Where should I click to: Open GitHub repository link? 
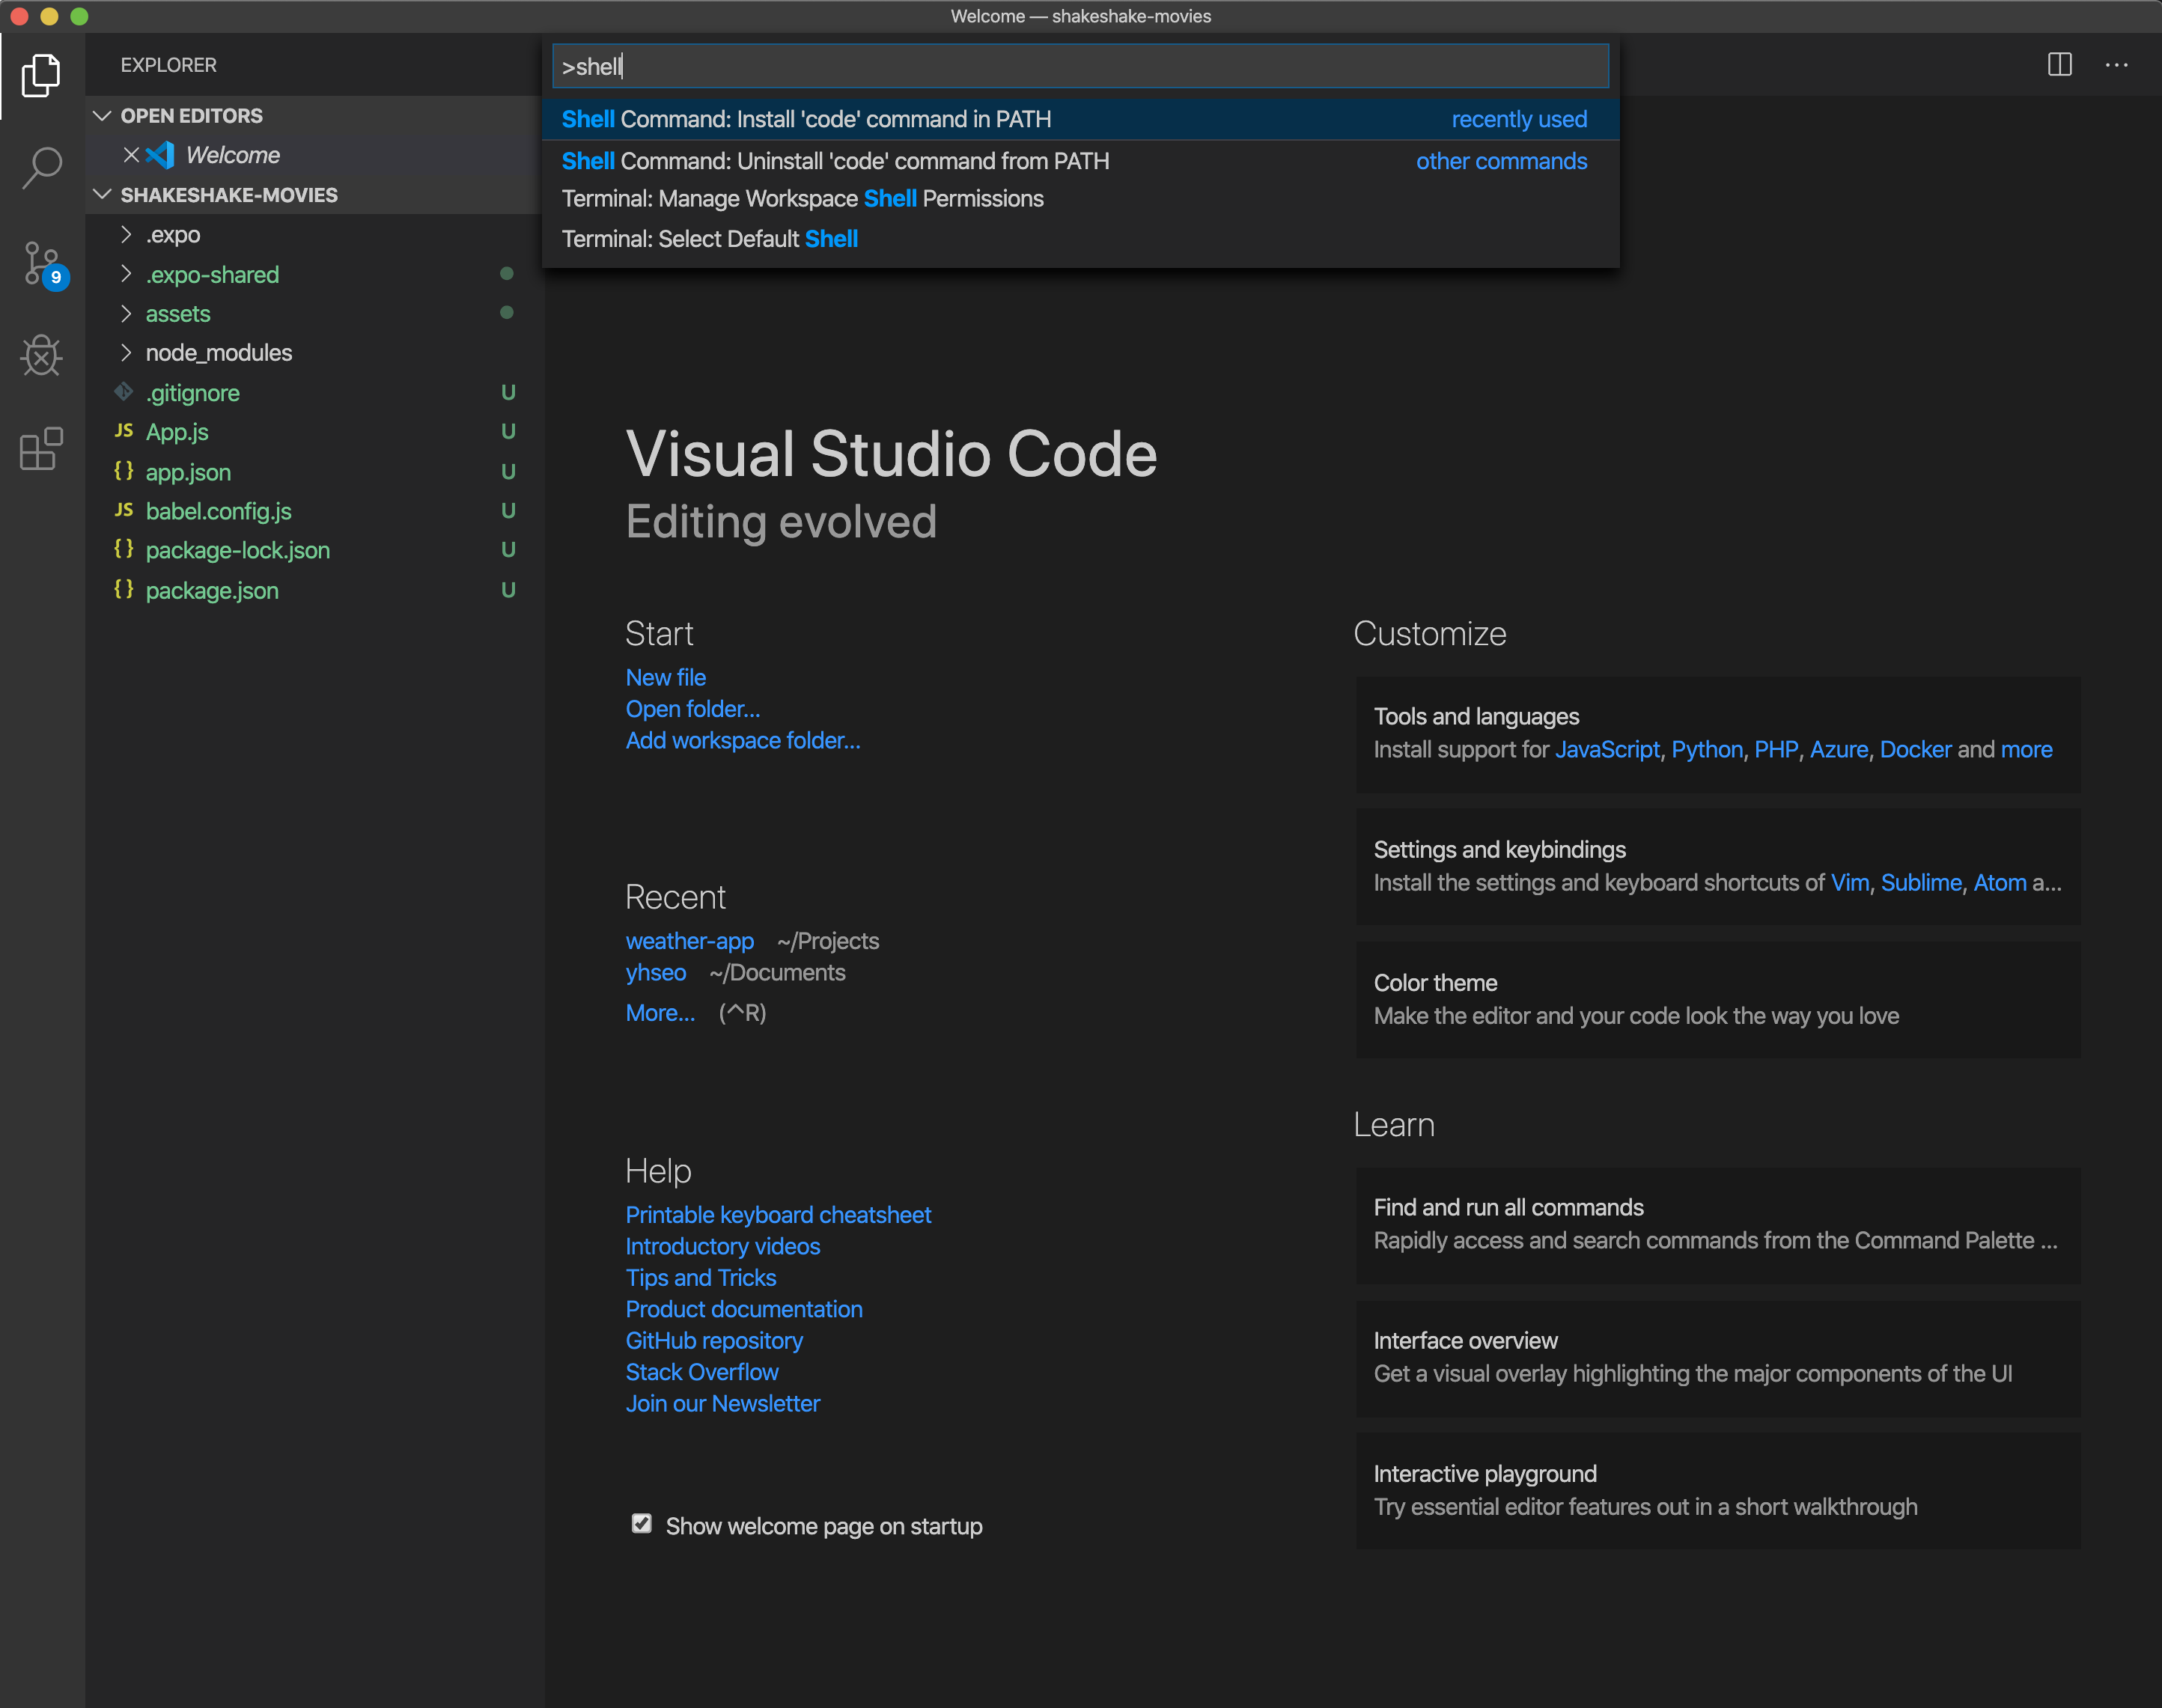pos(714,1341)
